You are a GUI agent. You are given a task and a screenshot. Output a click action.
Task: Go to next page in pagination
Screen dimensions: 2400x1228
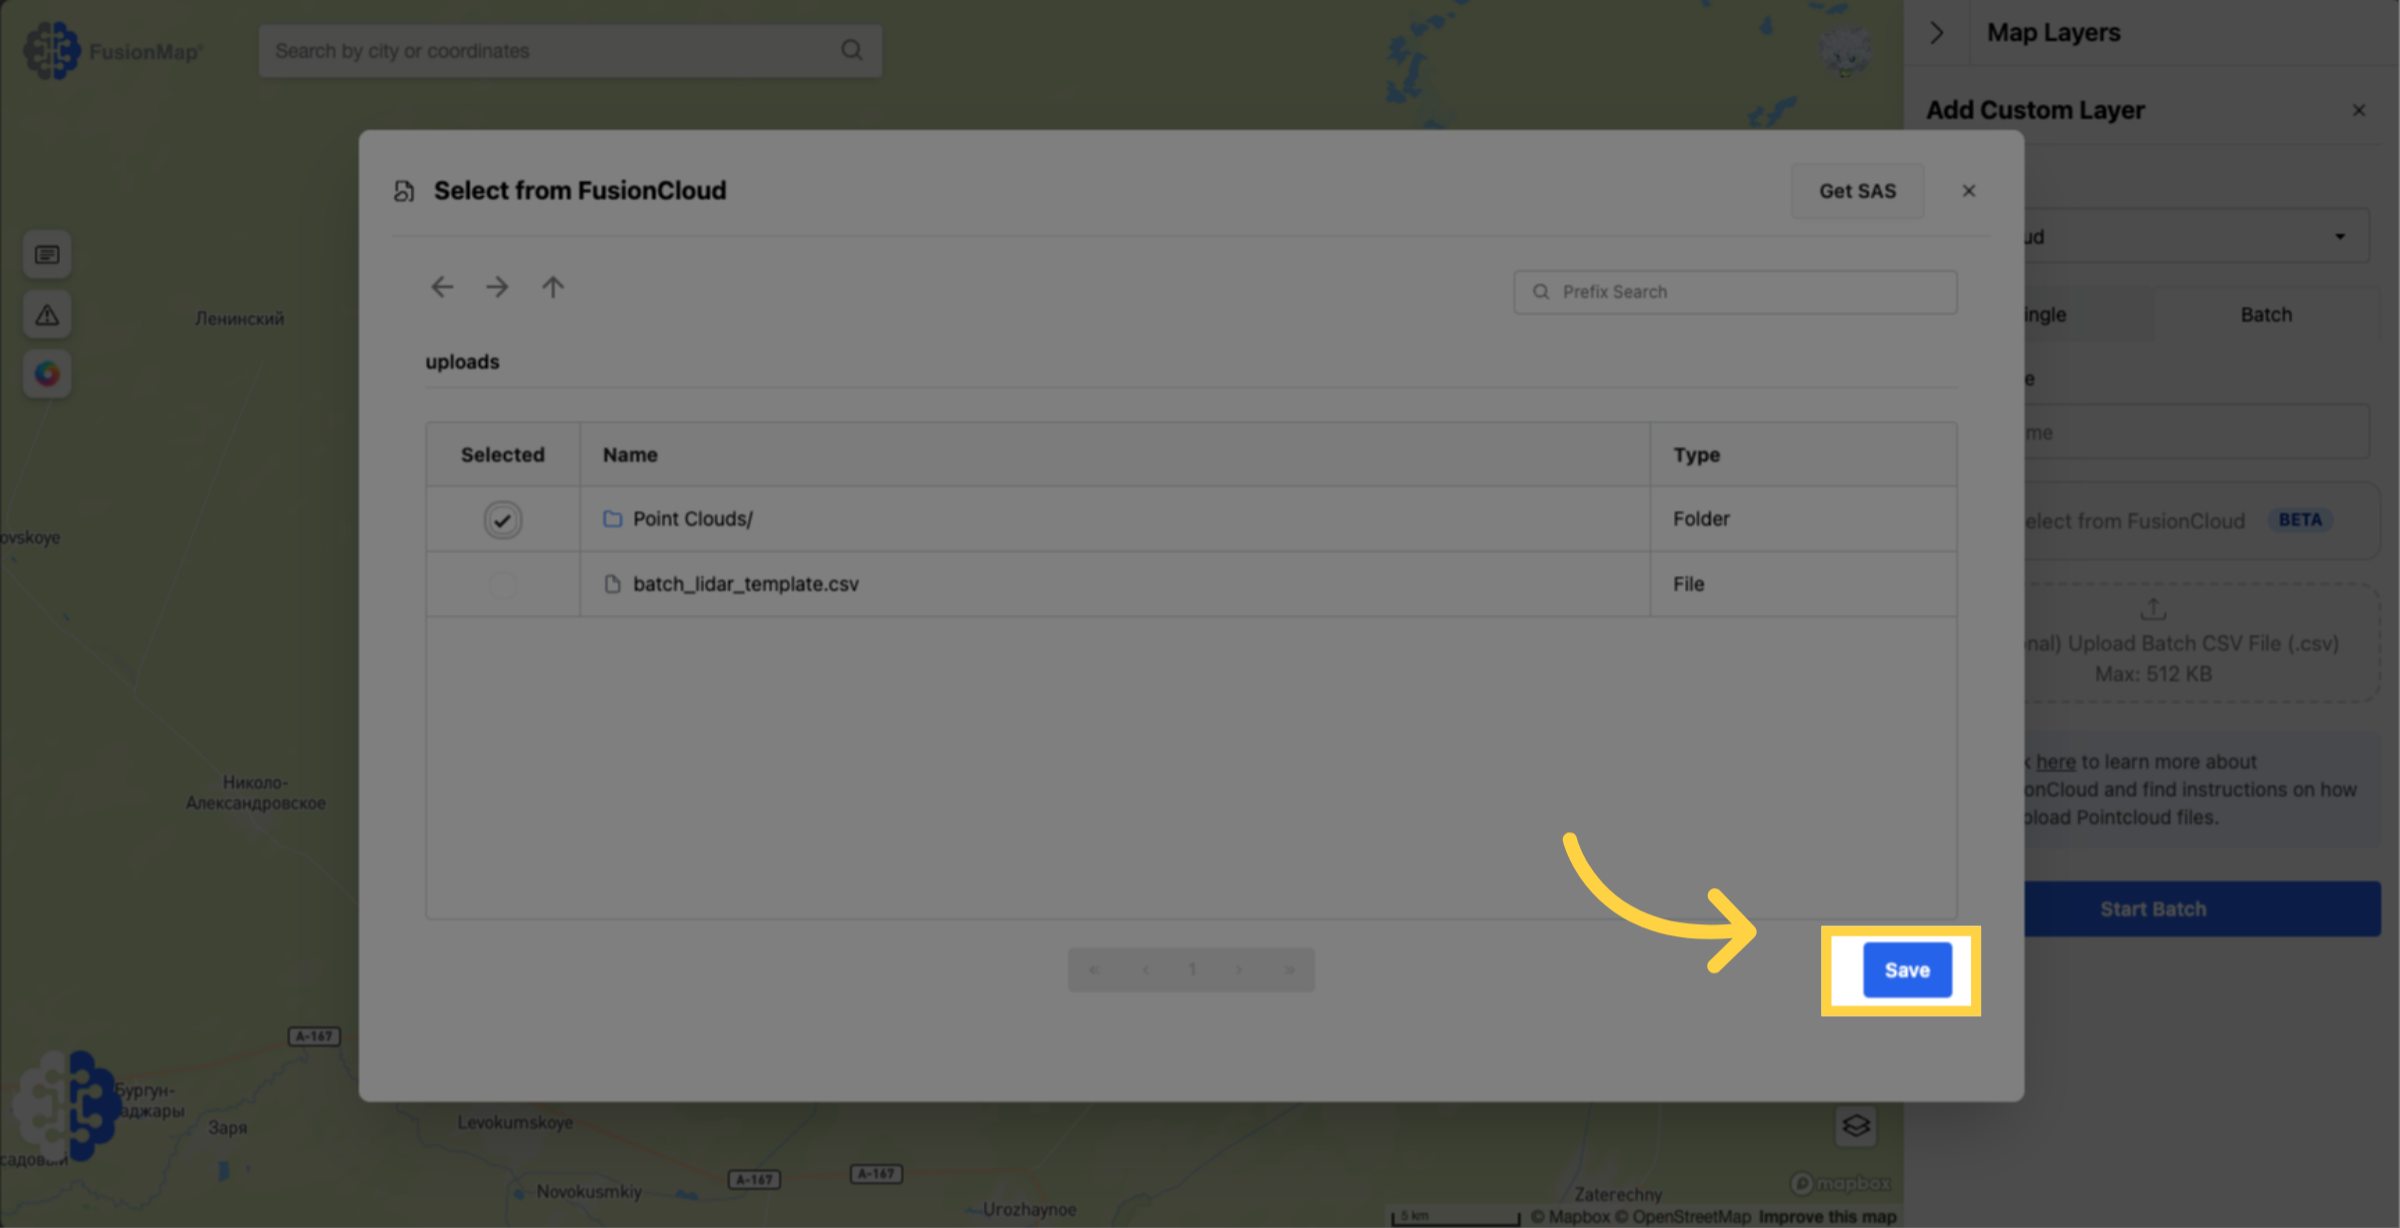click(x=1239, y=970)
